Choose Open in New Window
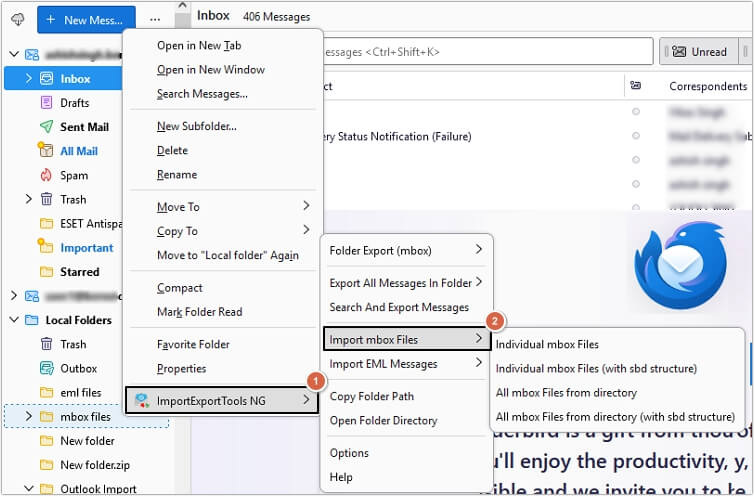The width and height of the screenshot is (755, 497). coord(223,69)
